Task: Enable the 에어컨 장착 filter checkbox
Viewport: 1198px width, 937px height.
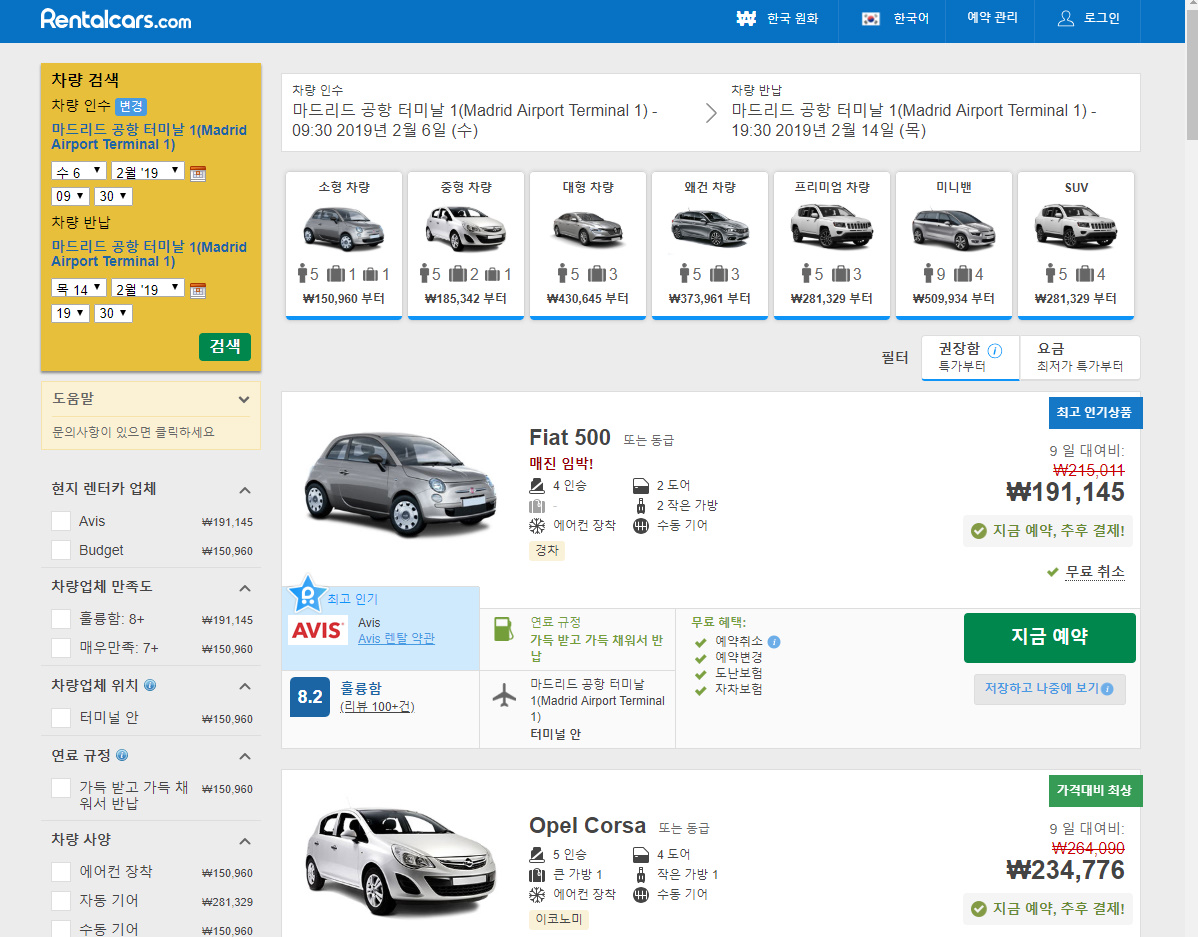Action: [61, 872]
